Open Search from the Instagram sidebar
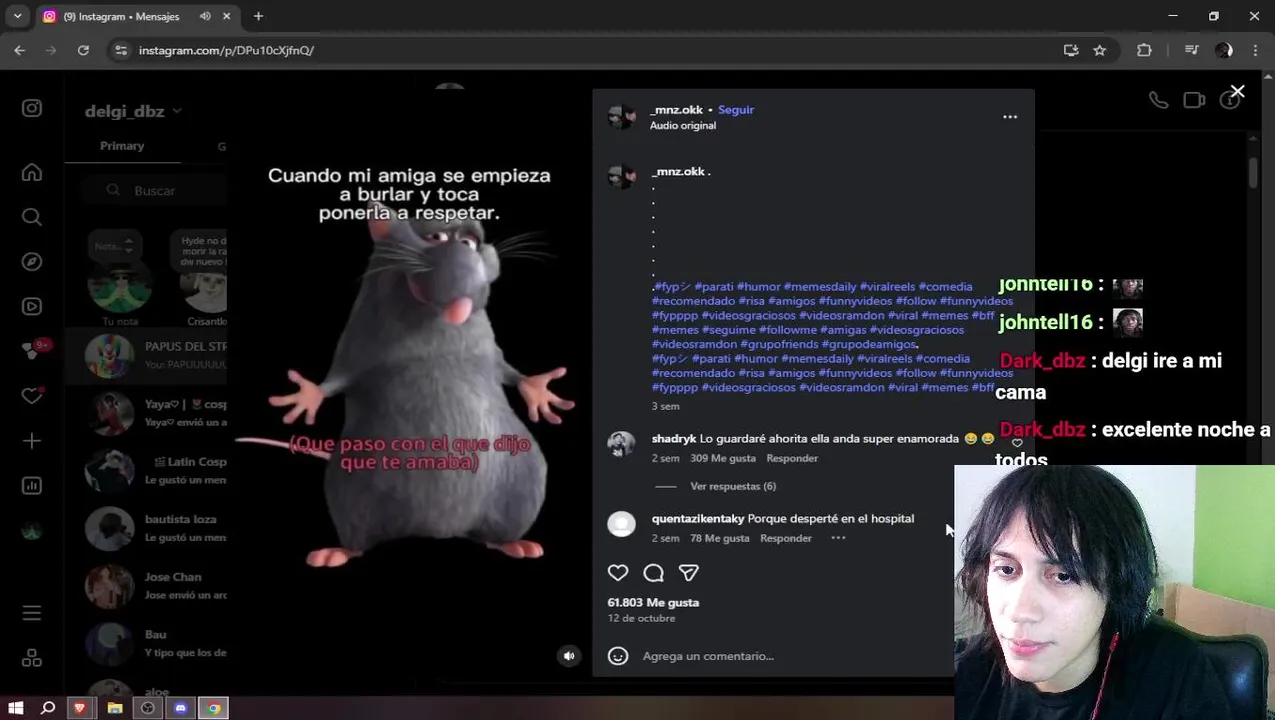Screen dimensions: 1275x720 (32, 217)
